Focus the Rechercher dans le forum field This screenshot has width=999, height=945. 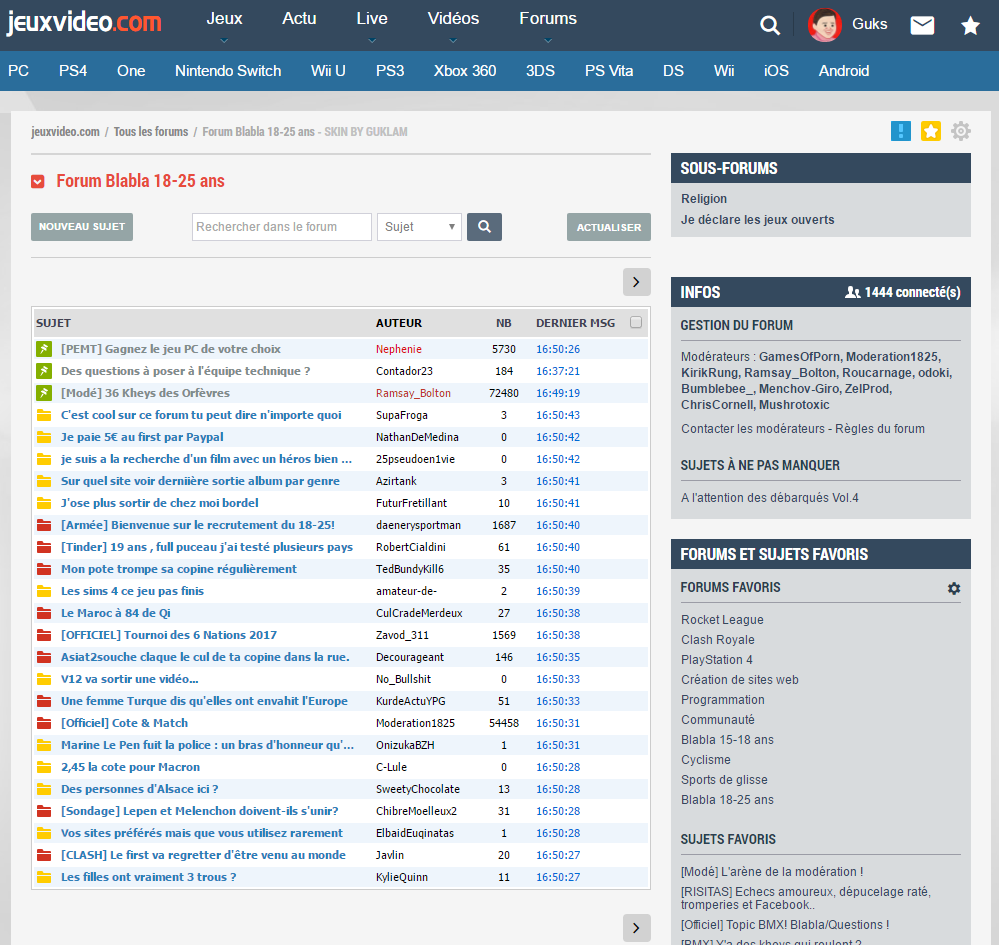pyautogui.click(x=282, y=227)
